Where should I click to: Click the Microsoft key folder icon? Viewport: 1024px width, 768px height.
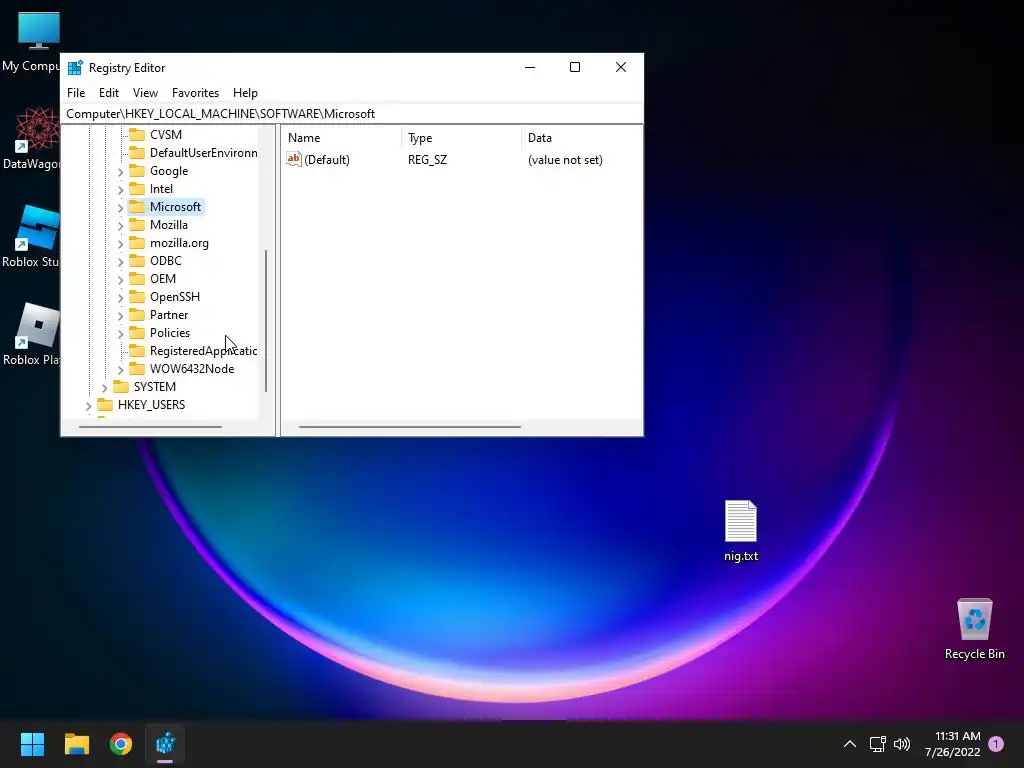tap(136, 206)
